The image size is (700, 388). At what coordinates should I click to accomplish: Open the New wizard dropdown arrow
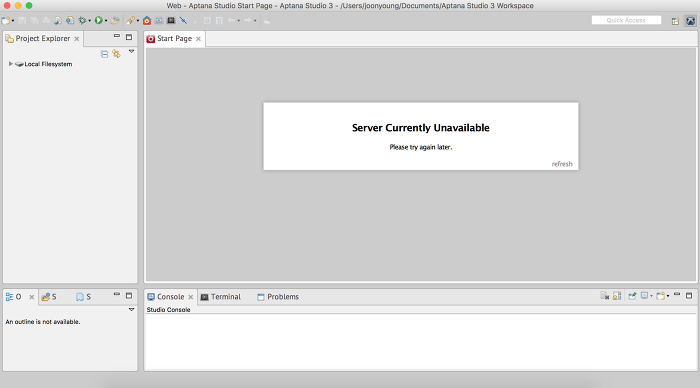click(x=13, y=21)
